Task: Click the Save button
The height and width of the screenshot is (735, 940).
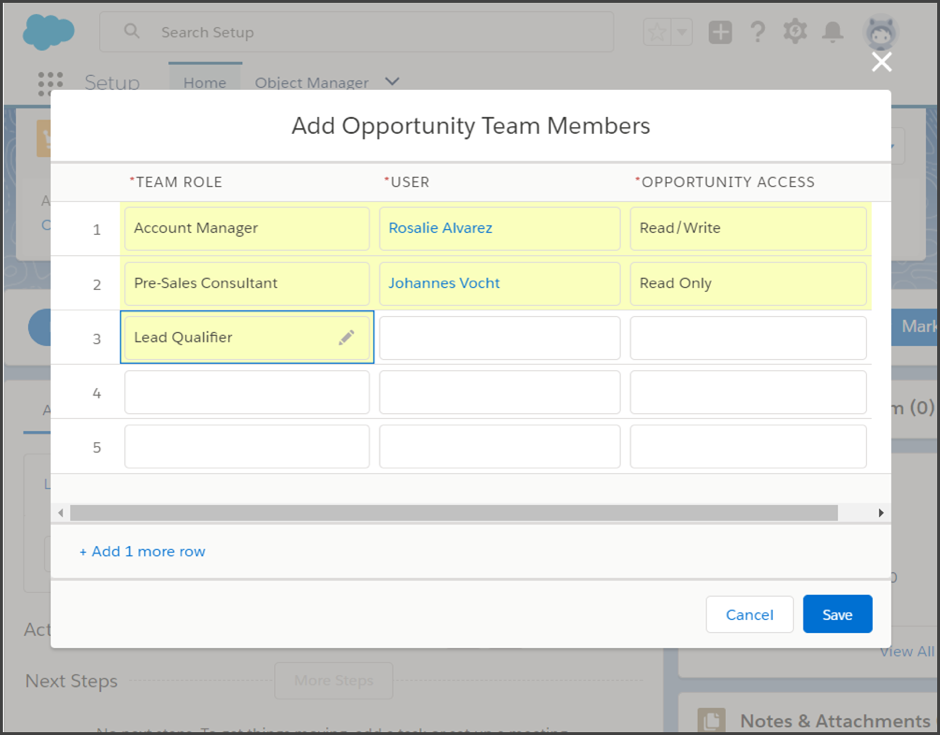Action: point(837,614)
